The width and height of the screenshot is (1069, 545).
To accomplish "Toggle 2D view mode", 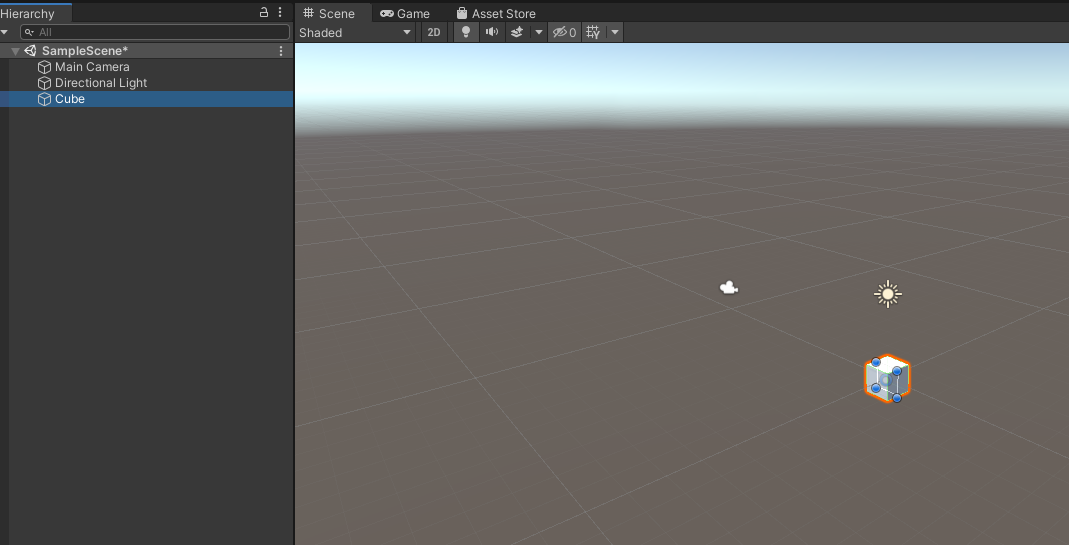I will (x=434, y=32).
